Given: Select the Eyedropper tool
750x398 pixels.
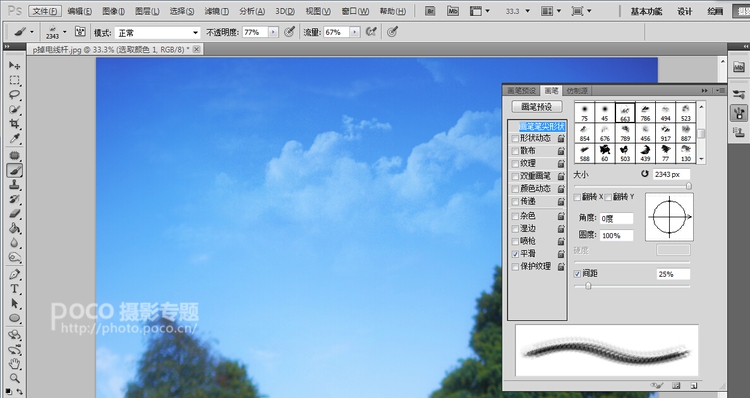Looking at the screenshot, I should coord(14,138).
